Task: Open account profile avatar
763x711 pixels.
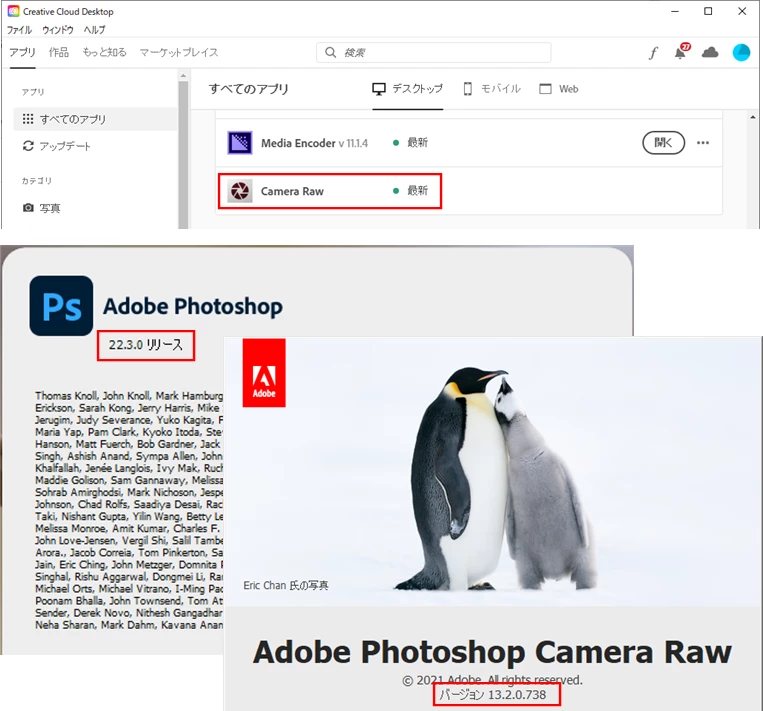Action: pyautogui.click(x=741, y=52)
